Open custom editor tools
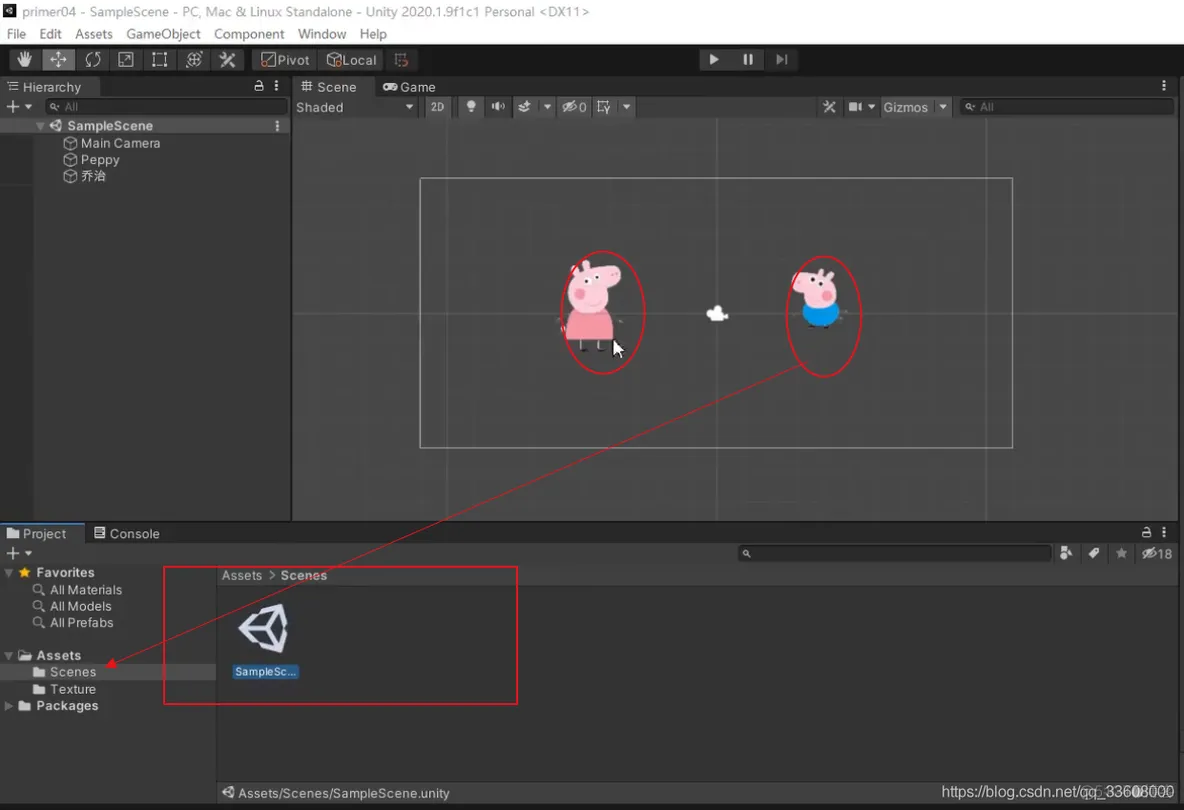The height and width of the screenshot is (810, 1184). [227, 60]
